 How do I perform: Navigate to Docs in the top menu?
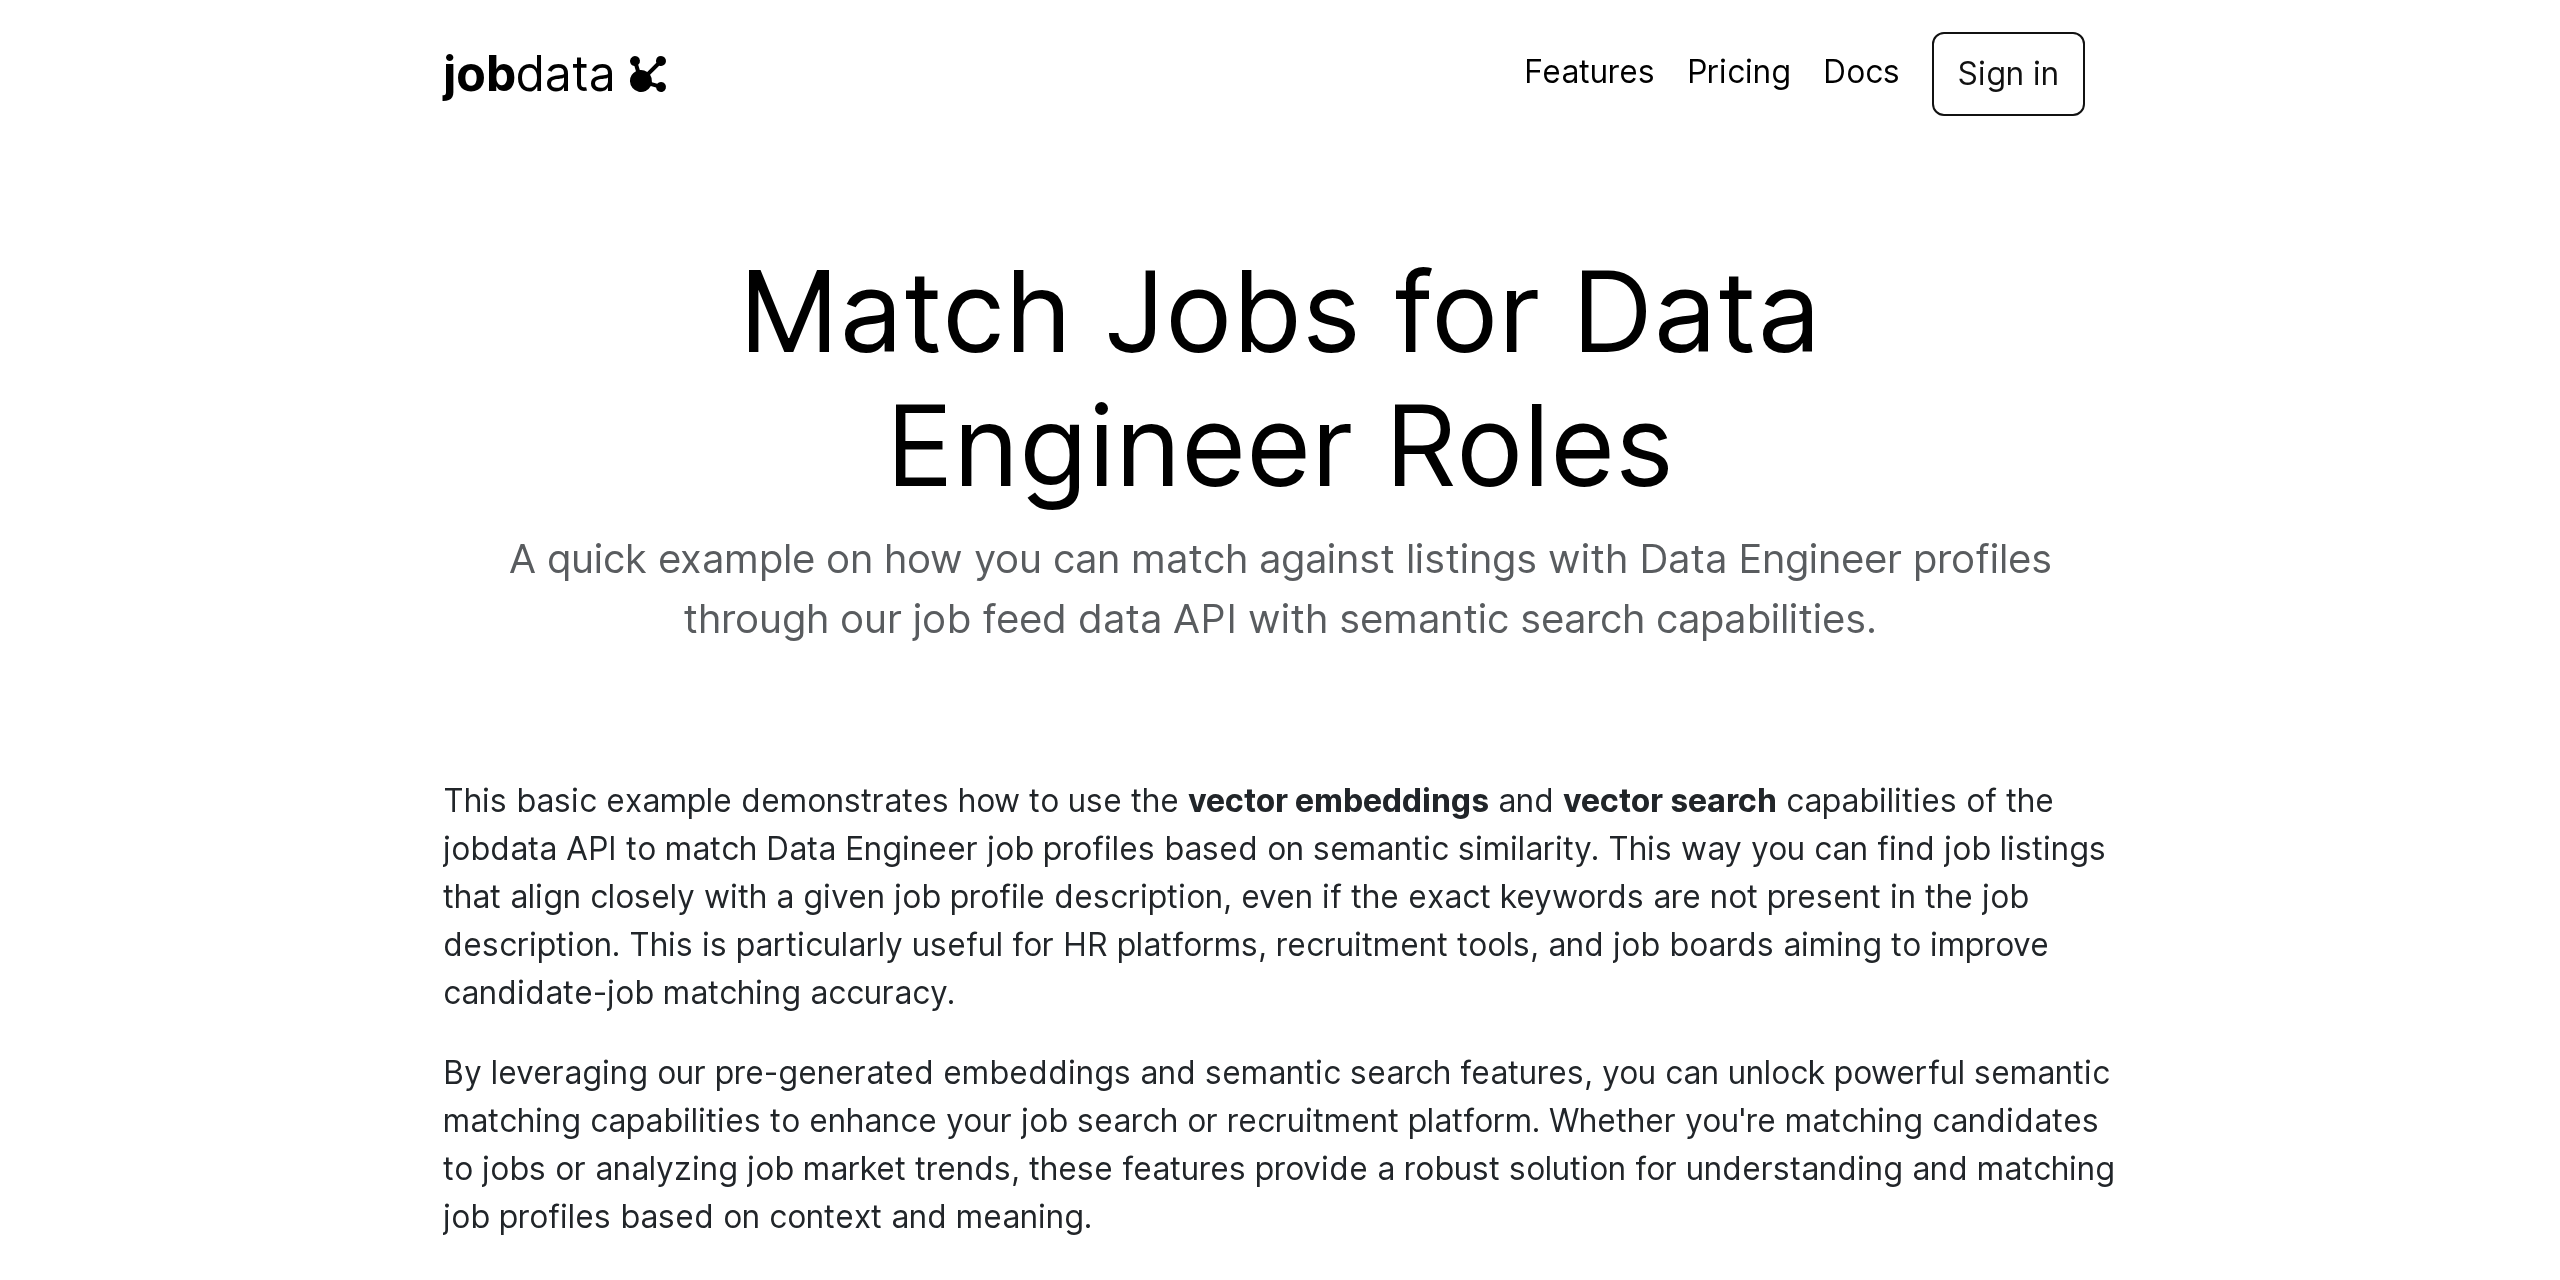[1861, 73]
